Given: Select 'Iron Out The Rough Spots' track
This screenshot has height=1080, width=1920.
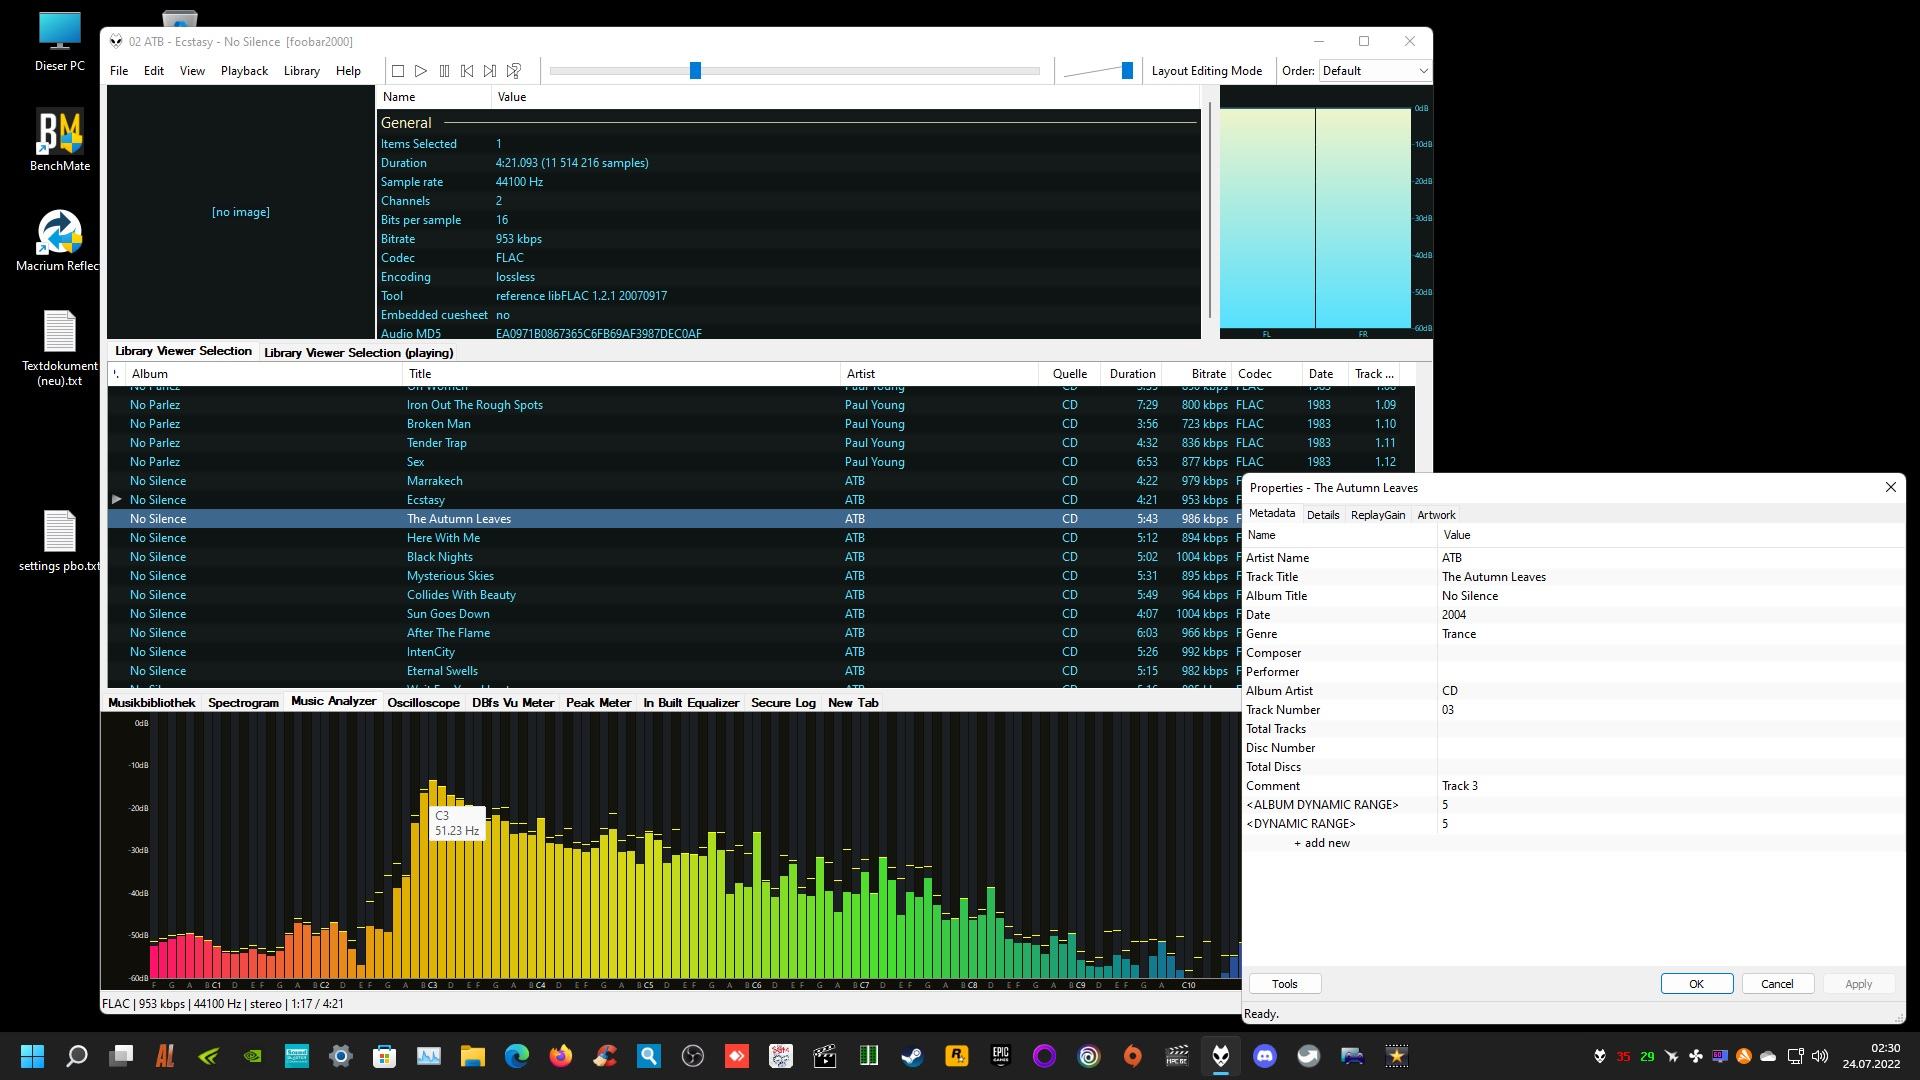Looking at the screenshot, I should pos(760,405).
